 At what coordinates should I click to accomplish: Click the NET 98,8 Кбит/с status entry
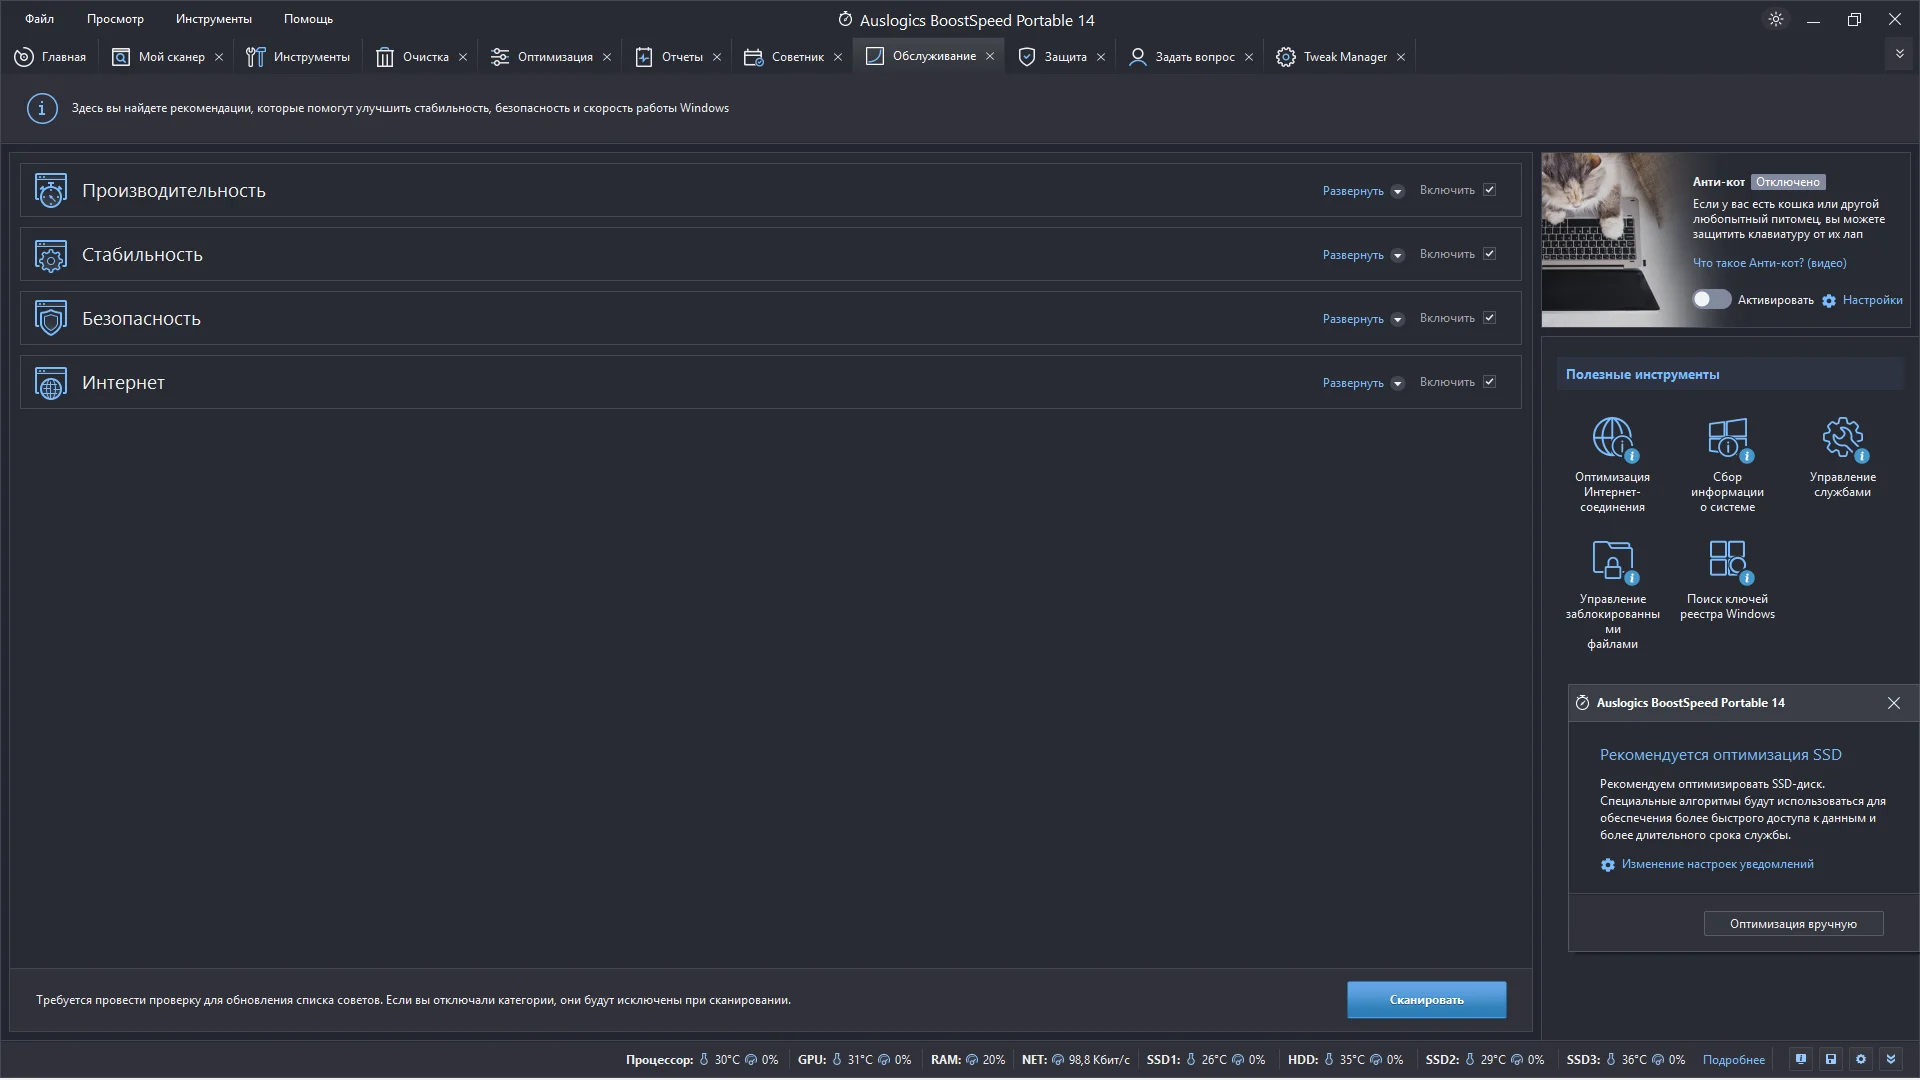coord(1075,1060)
